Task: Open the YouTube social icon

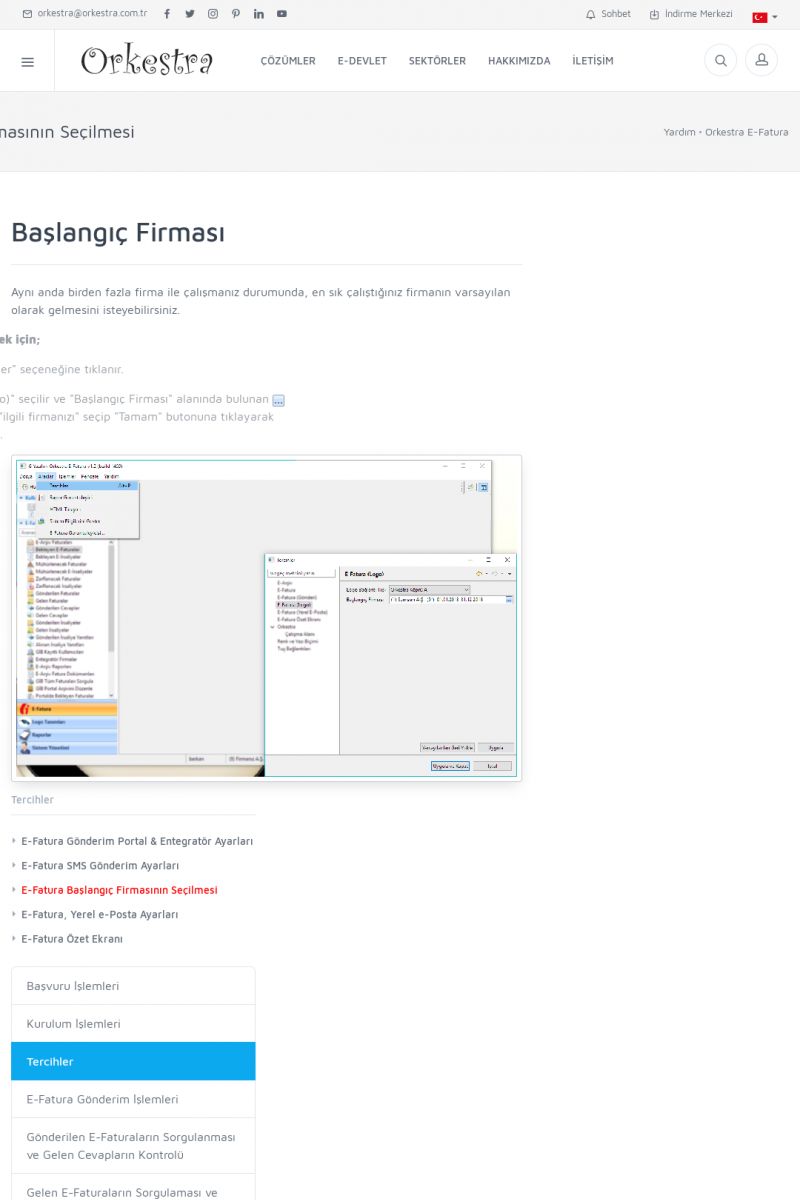Action: [x=282, y=14]
